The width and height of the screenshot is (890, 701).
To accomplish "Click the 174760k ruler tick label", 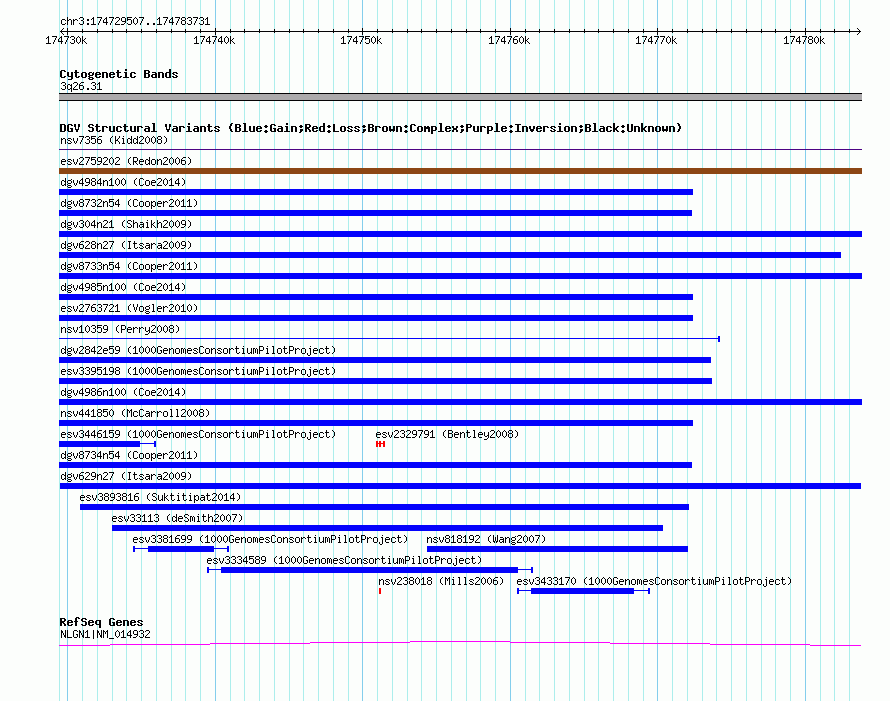I will 509,40.
